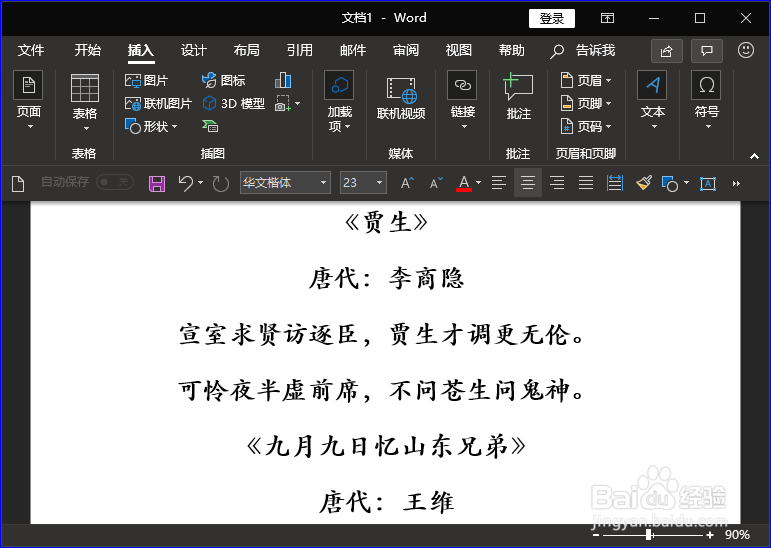The width and height of the screenshot is (771, 548).
Task: Open the Undo history dropdown arrow
Action: pos(201,183)
